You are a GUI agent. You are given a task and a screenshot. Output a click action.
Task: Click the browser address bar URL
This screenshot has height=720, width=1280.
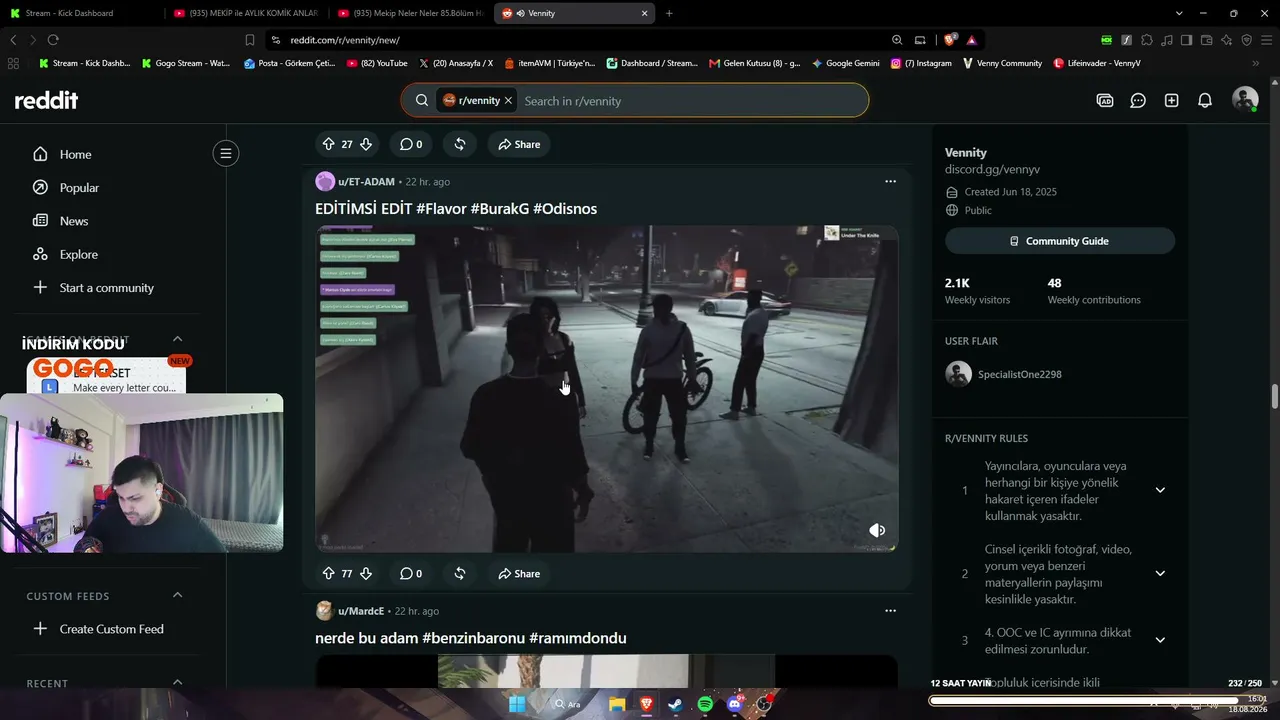tap(345, 40)
